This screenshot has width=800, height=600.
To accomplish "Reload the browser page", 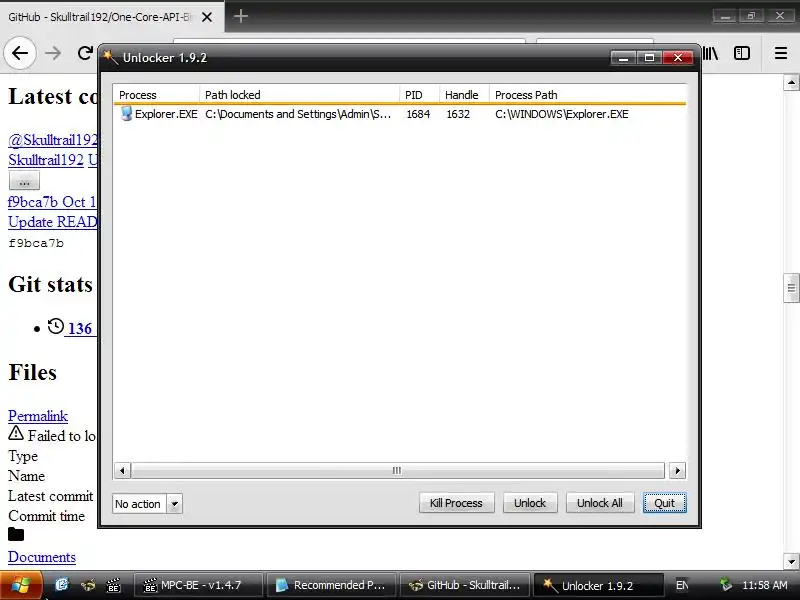I will [x=85, y=53].
